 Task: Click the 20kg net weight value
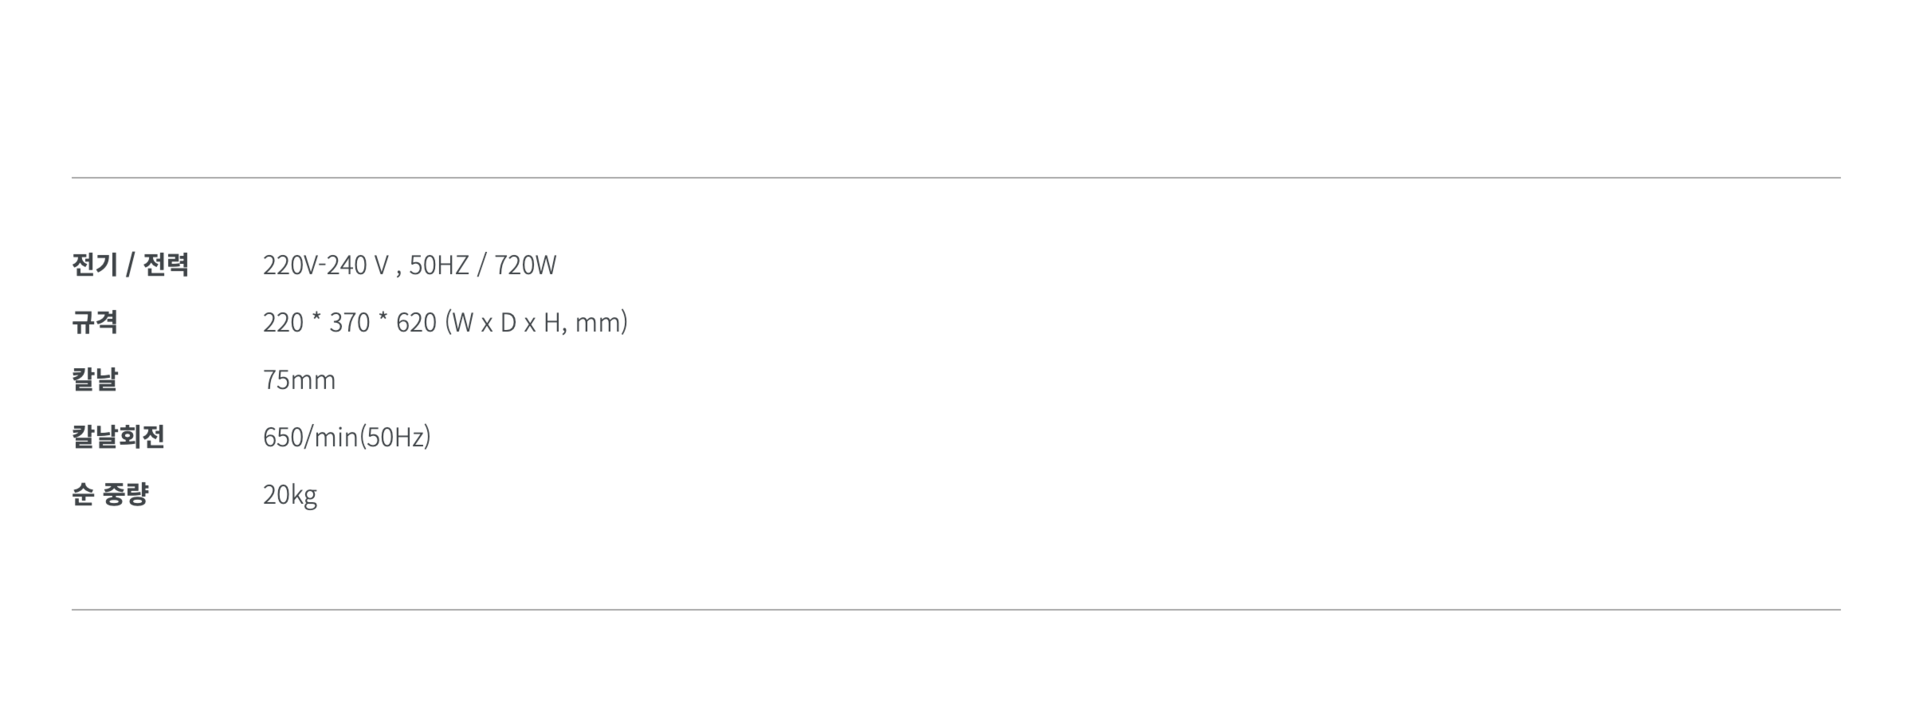(290, 494)
